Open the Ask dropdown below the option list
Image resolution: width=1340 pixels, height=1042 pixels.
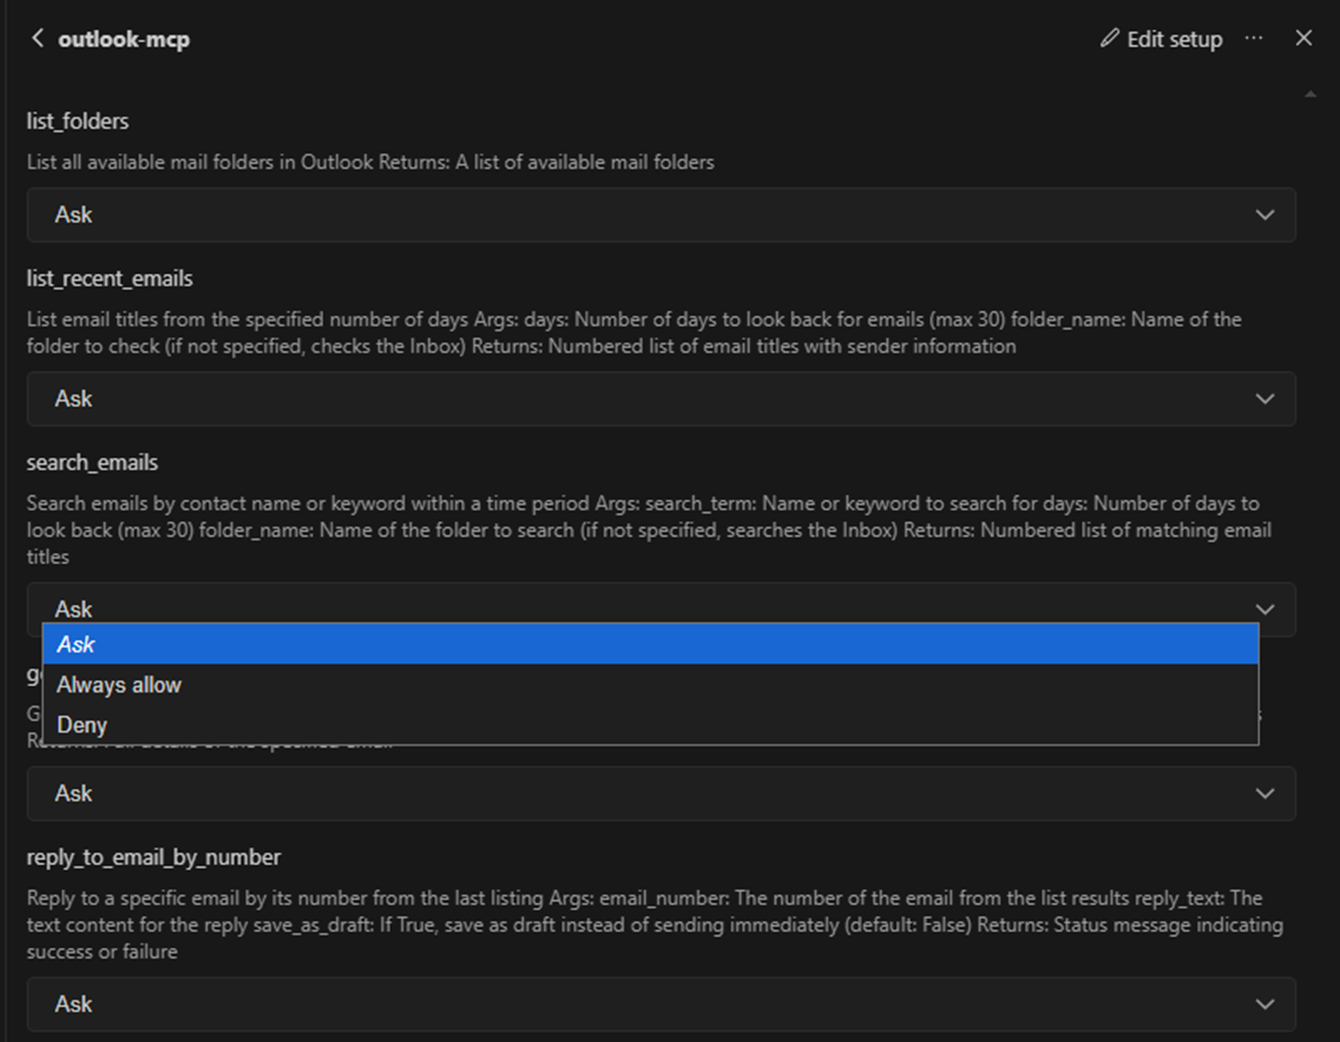pos(660,794)
